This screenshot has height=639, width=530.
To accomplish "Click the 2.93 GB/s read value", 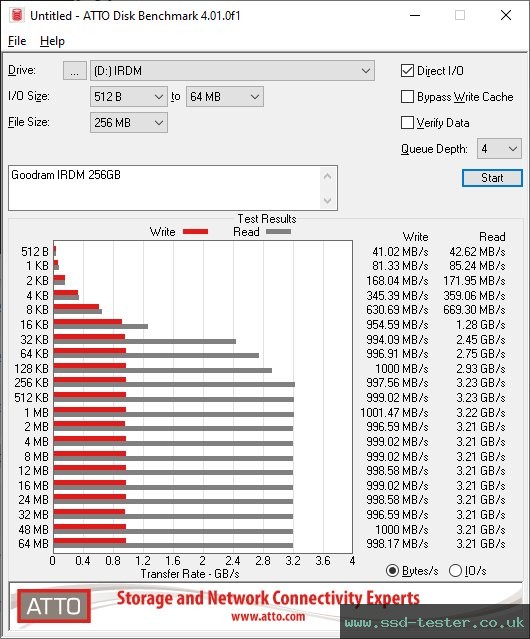I will (481, 369).
